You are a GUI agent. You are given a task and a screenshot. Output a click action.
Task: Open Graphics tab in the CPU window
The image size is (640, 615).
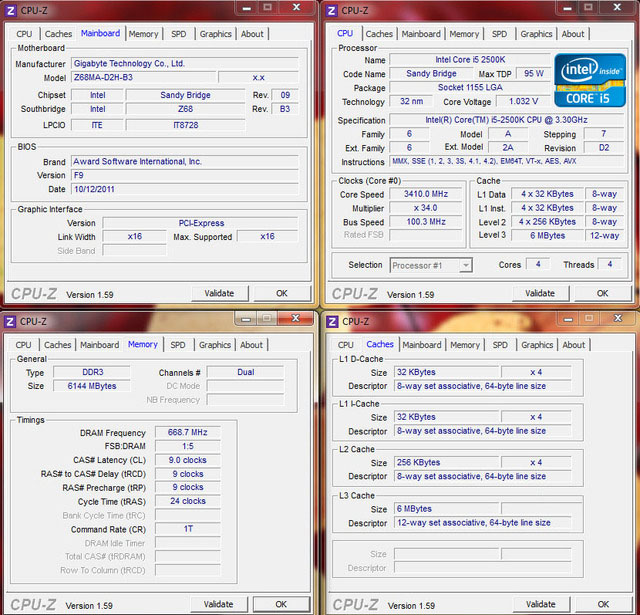click(536, 34)
